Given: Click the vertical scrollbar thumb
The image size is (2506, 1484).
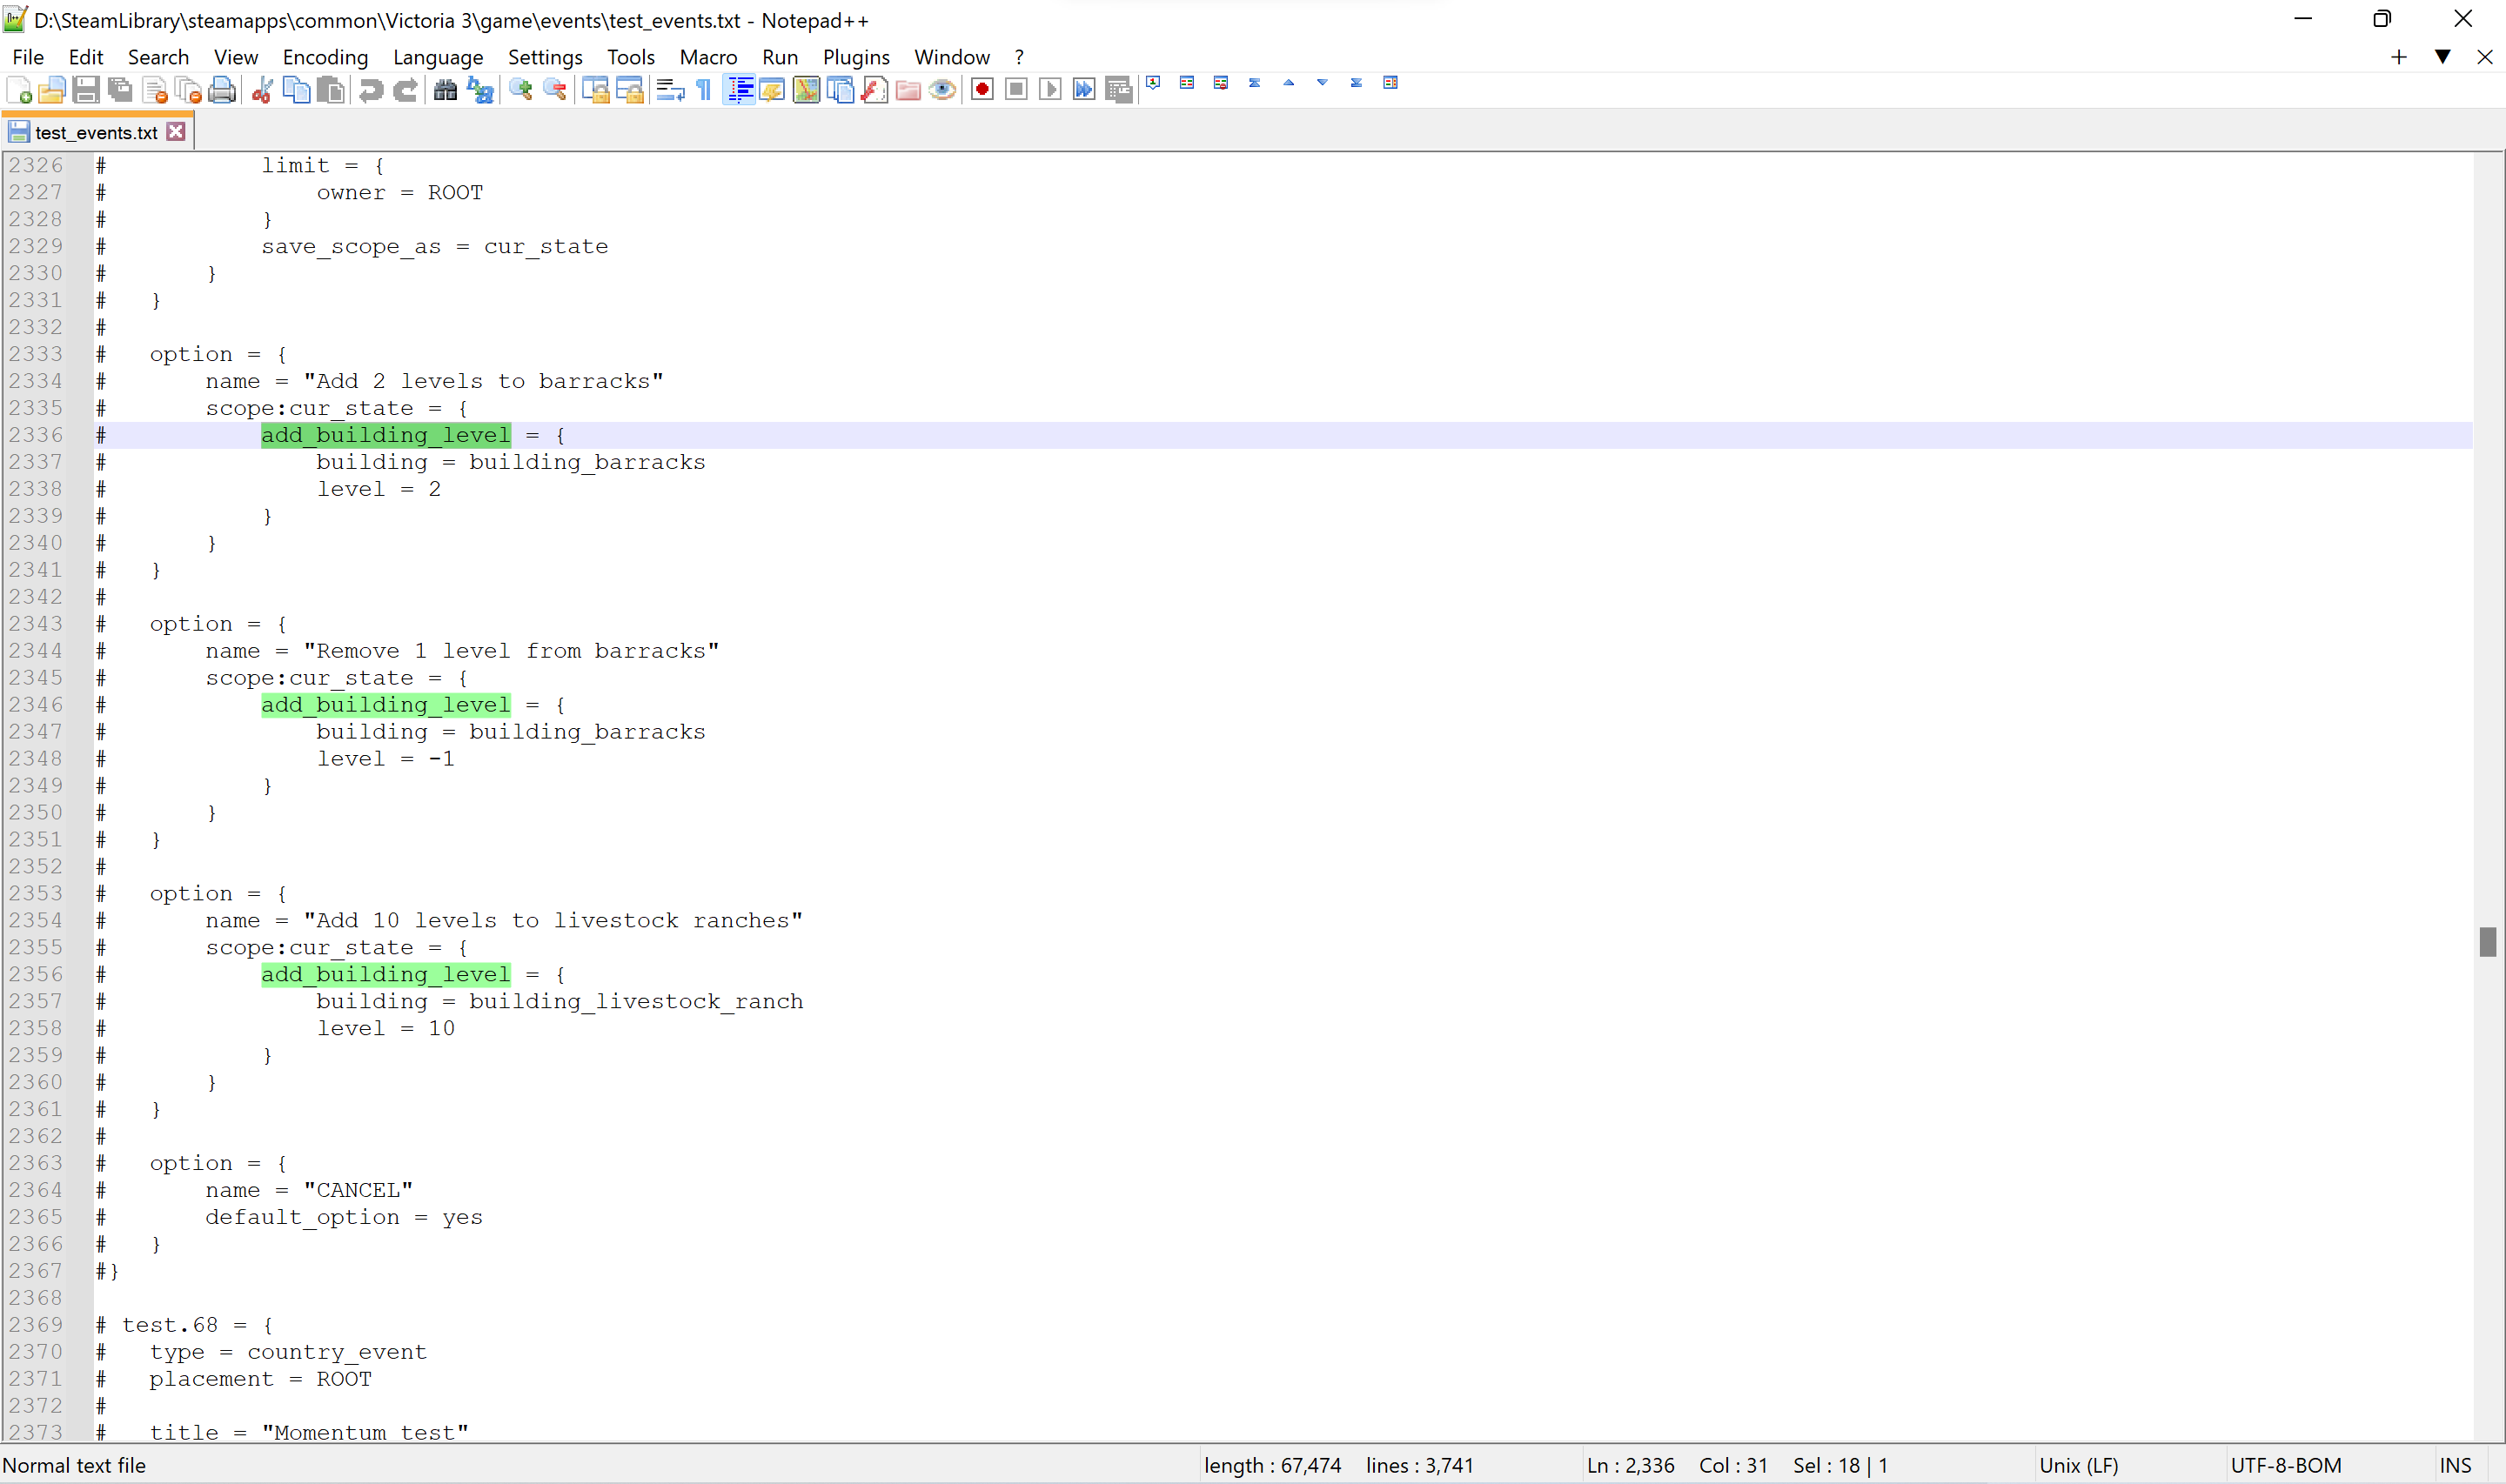Looking at the screenshot, I should coord(2488,941).
